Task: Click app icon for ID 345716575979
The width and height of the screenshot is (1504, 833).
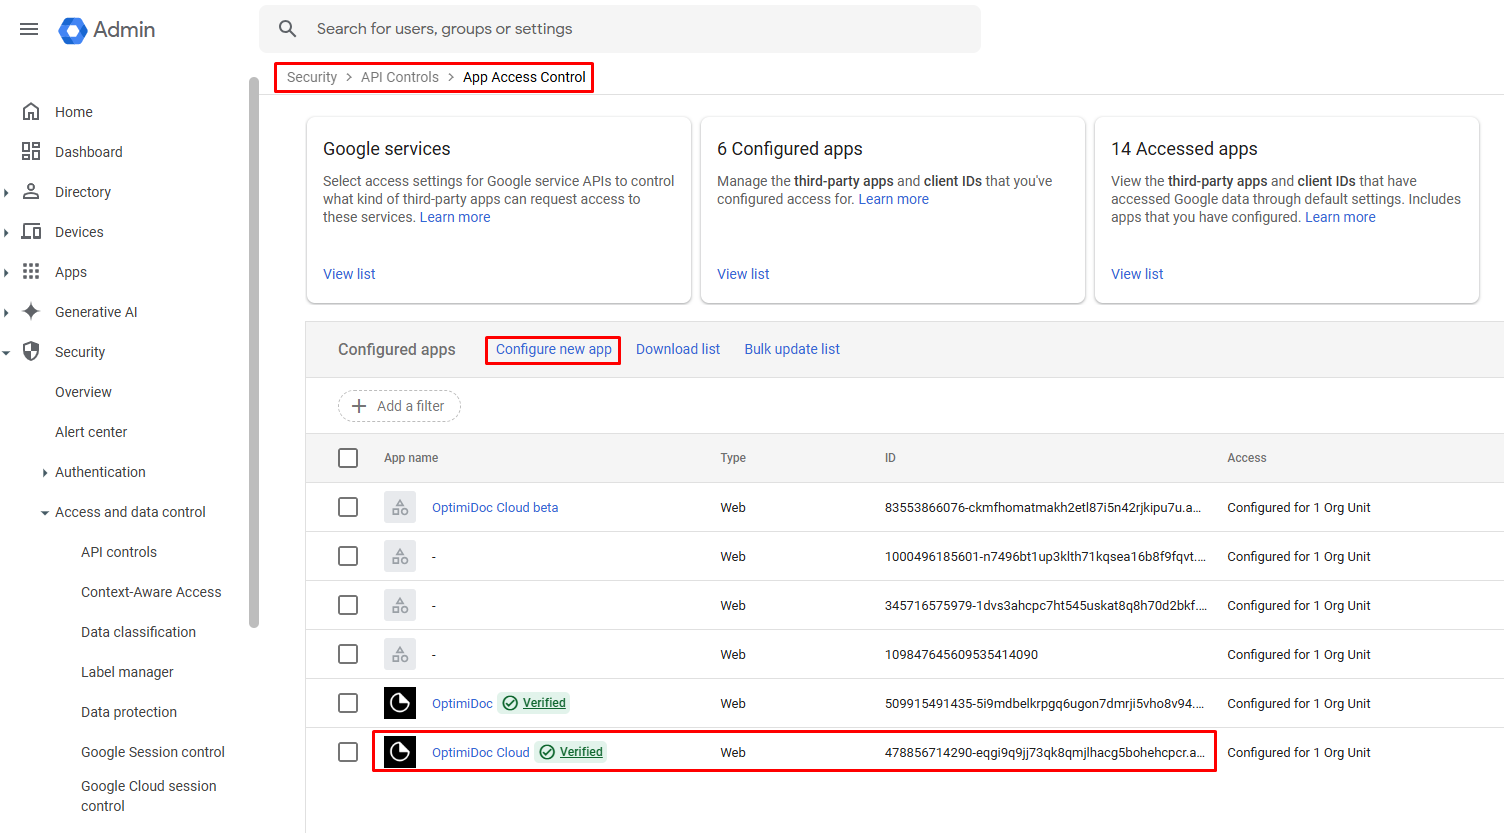Action: pos(400,605)
